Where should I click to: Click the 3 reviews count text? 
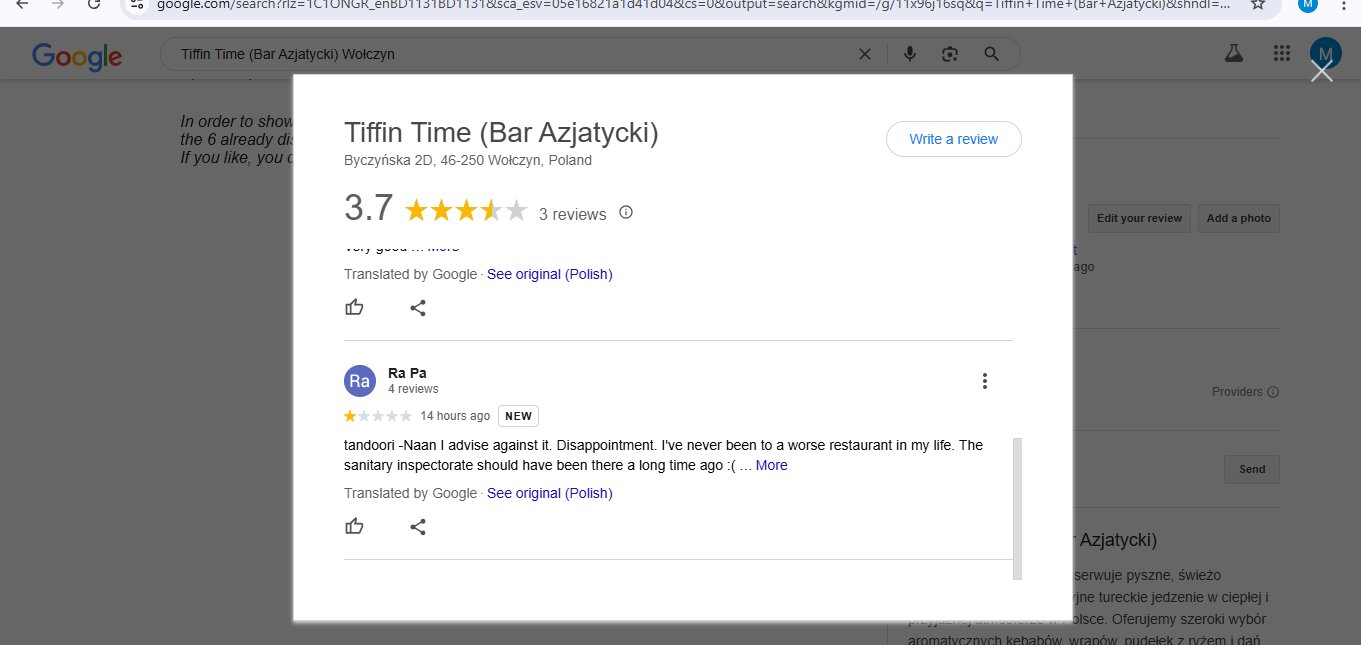(573, 214)
